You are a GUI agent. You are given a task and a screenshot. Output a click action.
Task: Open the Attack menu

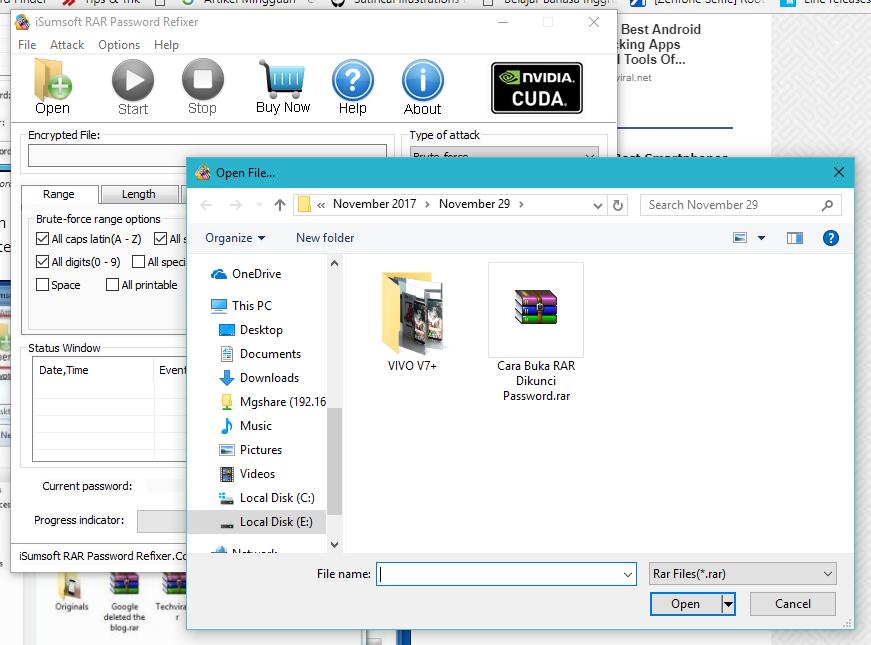pos(67,44)
